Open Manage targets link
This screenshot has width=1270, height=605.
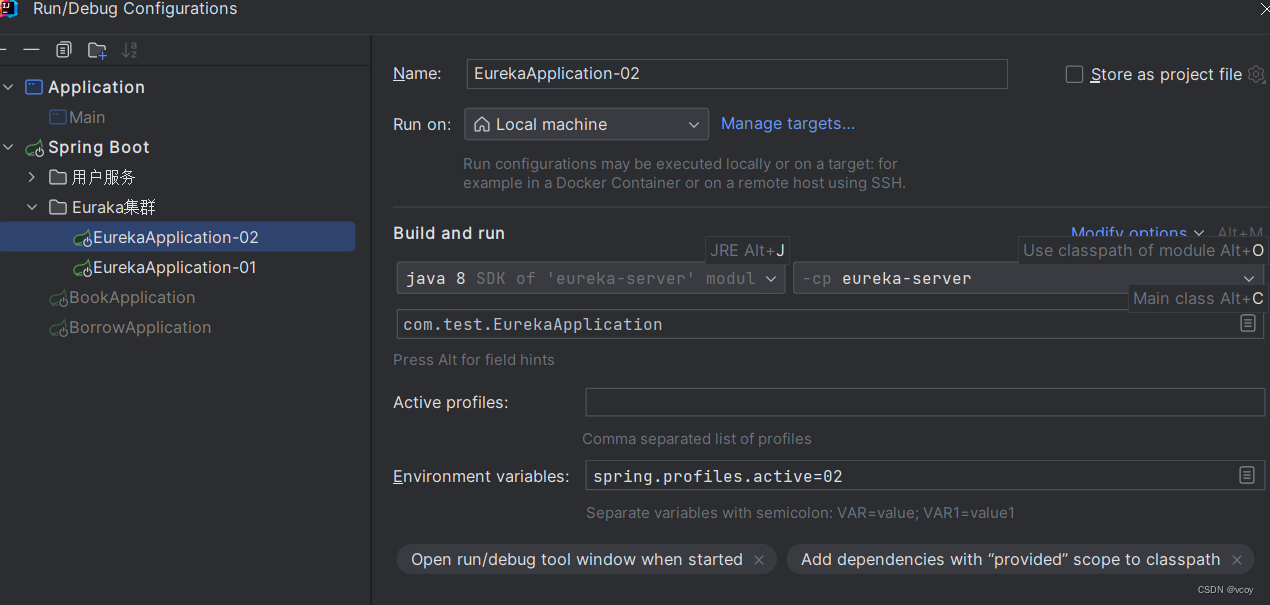pos(788,124)
